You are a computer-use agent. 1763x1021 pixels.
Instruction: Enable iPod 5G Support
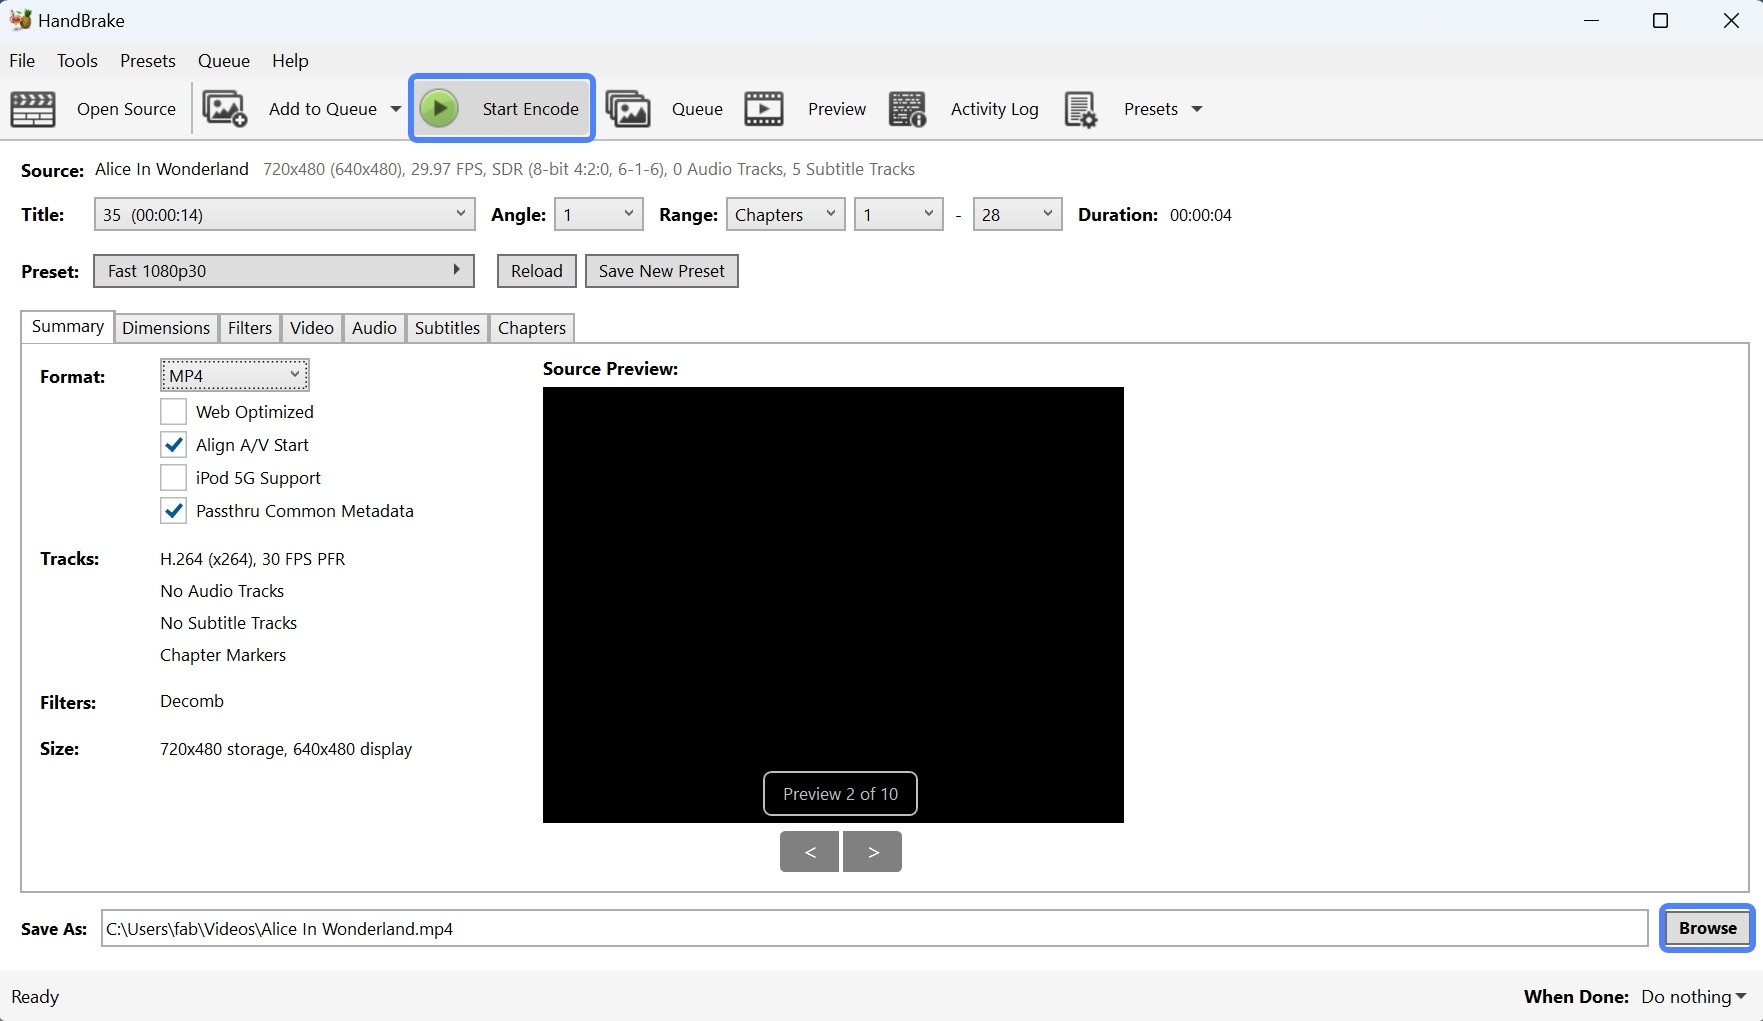pyautogui.click(x=173, y=477)
